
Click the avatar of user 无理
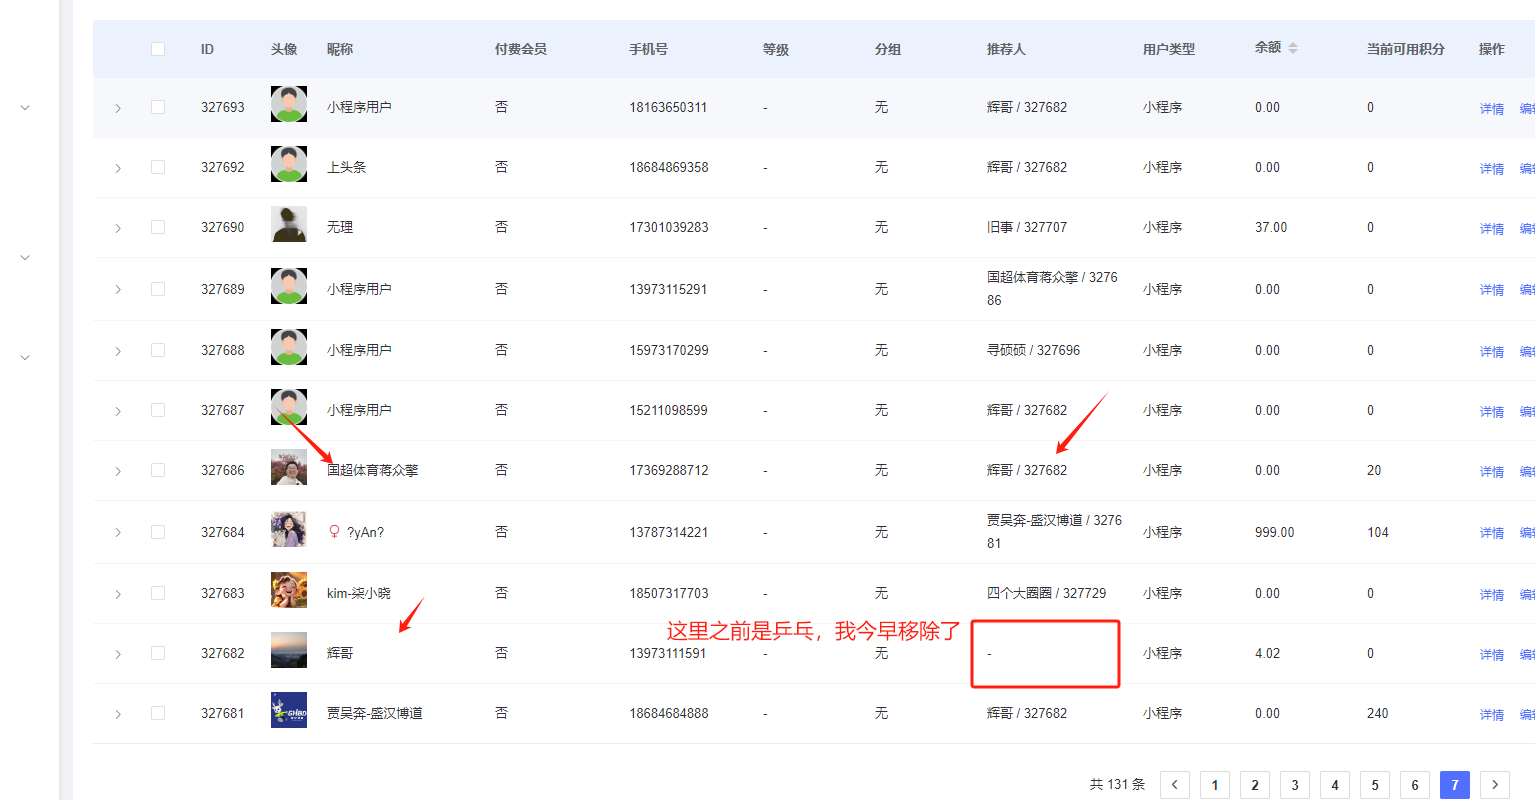pos(289,225)
